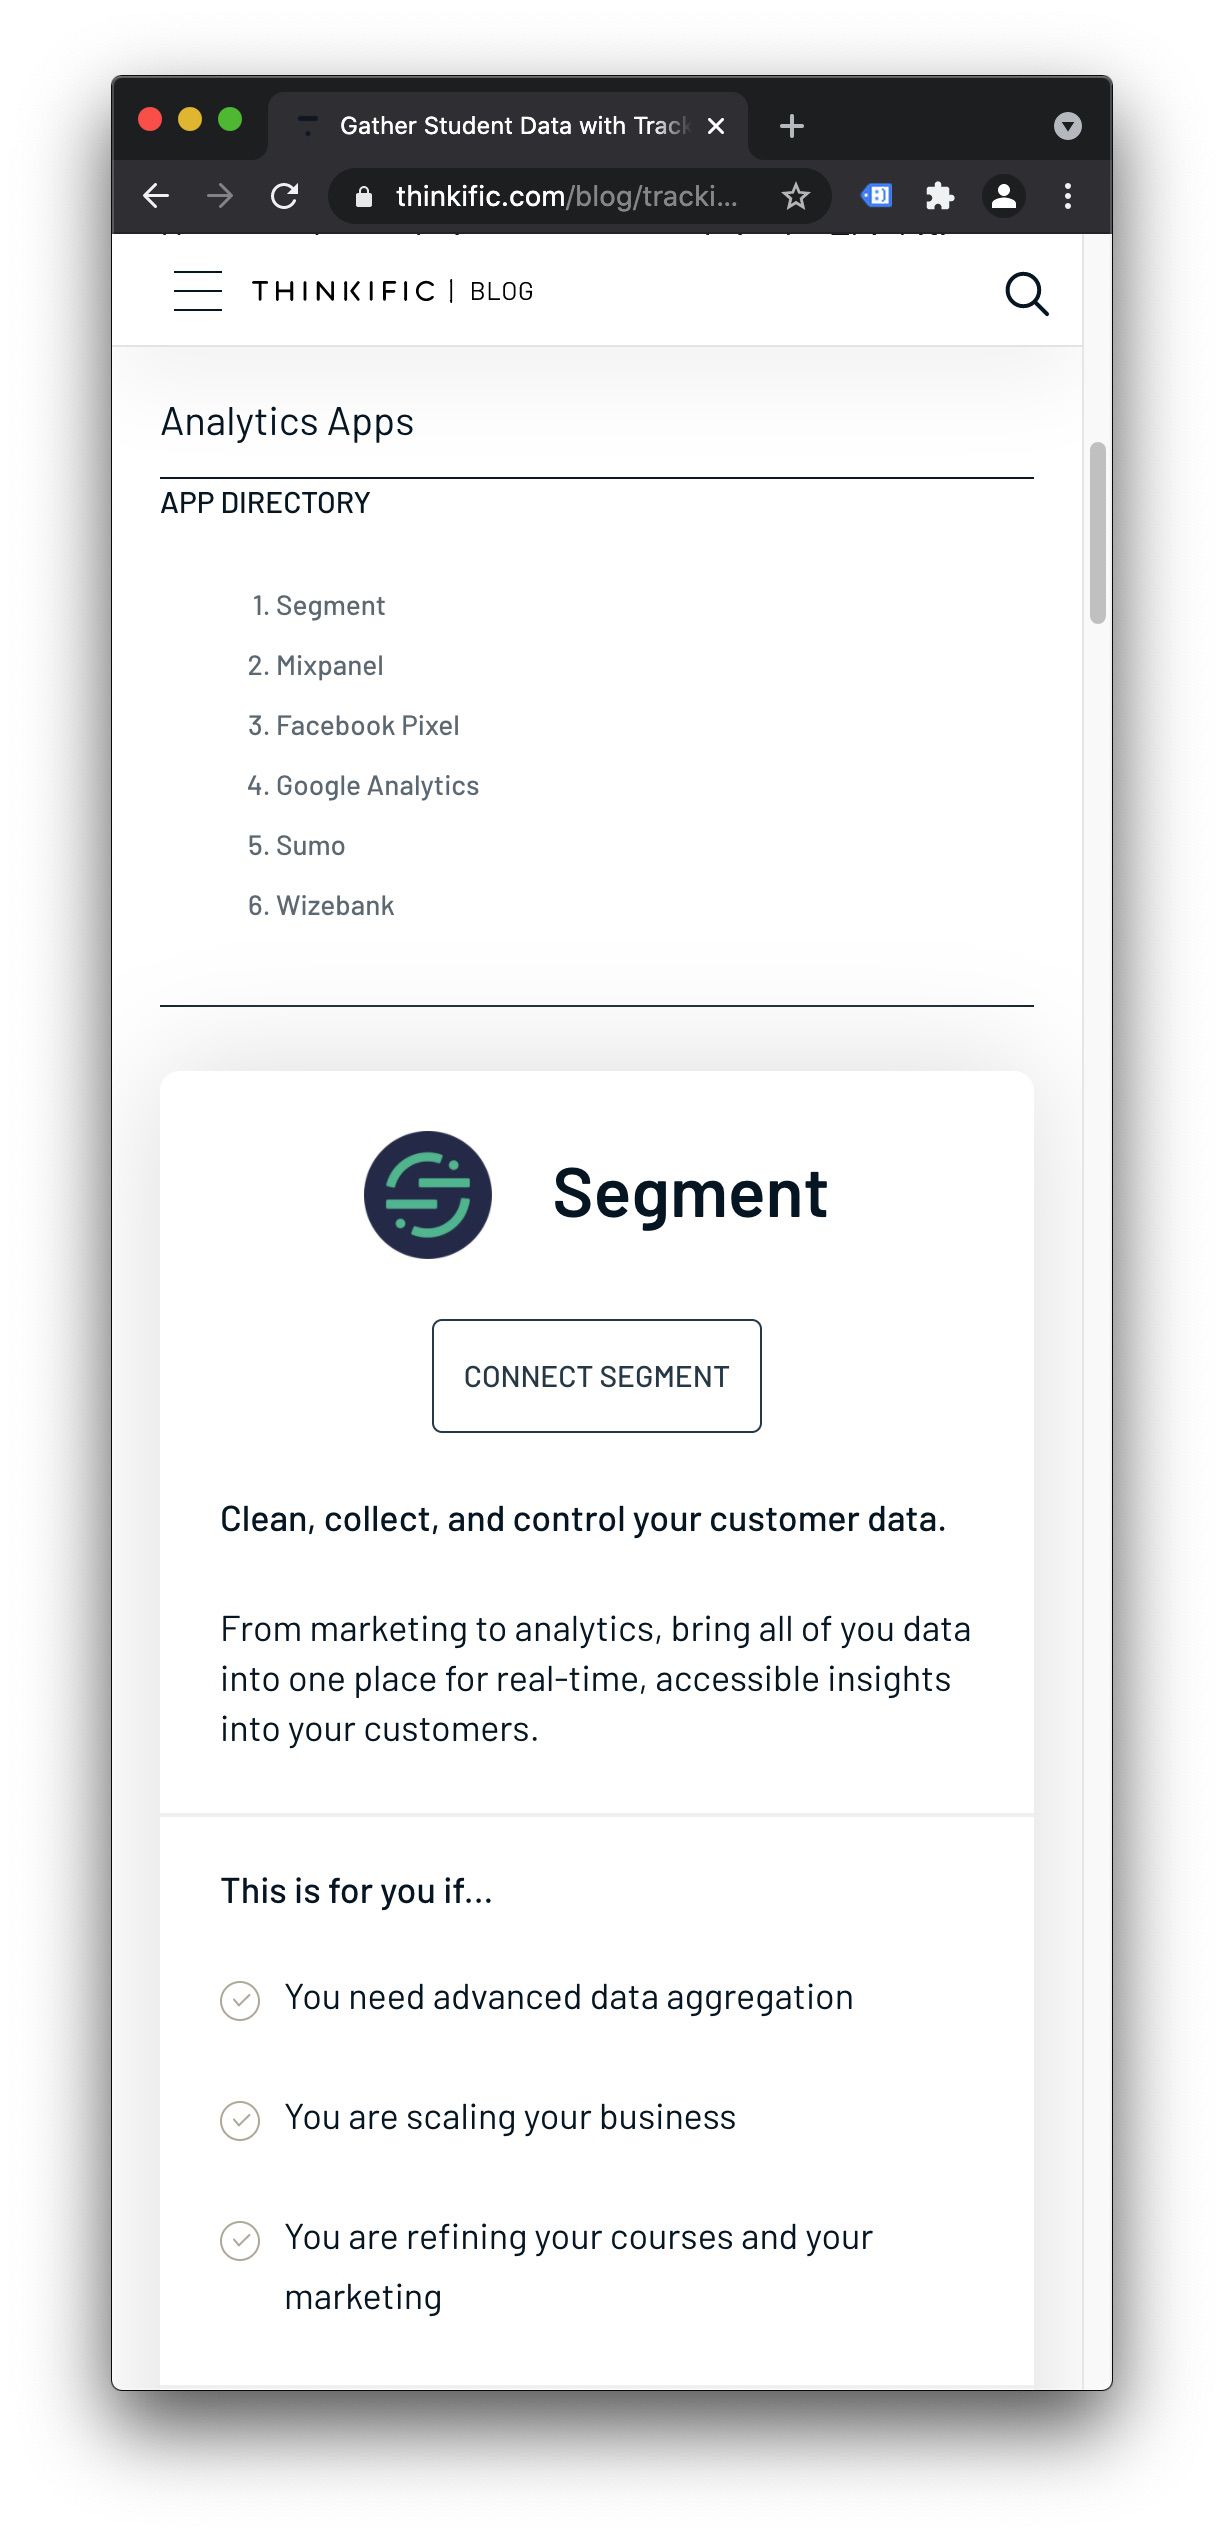Screen dimensions: 1224x2538
Task: Click the page's vertical scrollbar thumb
Action: pyautogui.click(x=1097, y=532)
